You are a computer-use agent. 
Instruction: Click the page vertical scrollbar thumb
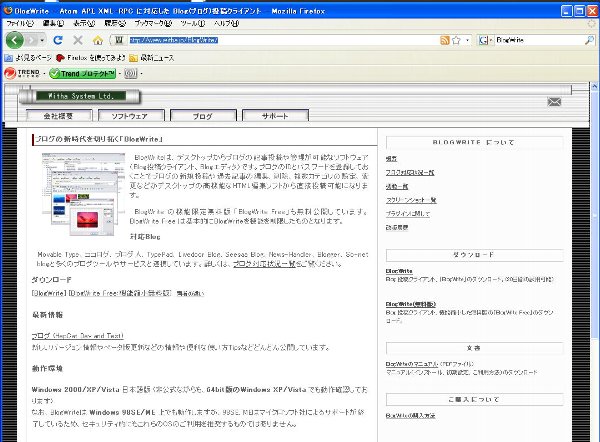(594, 214)
